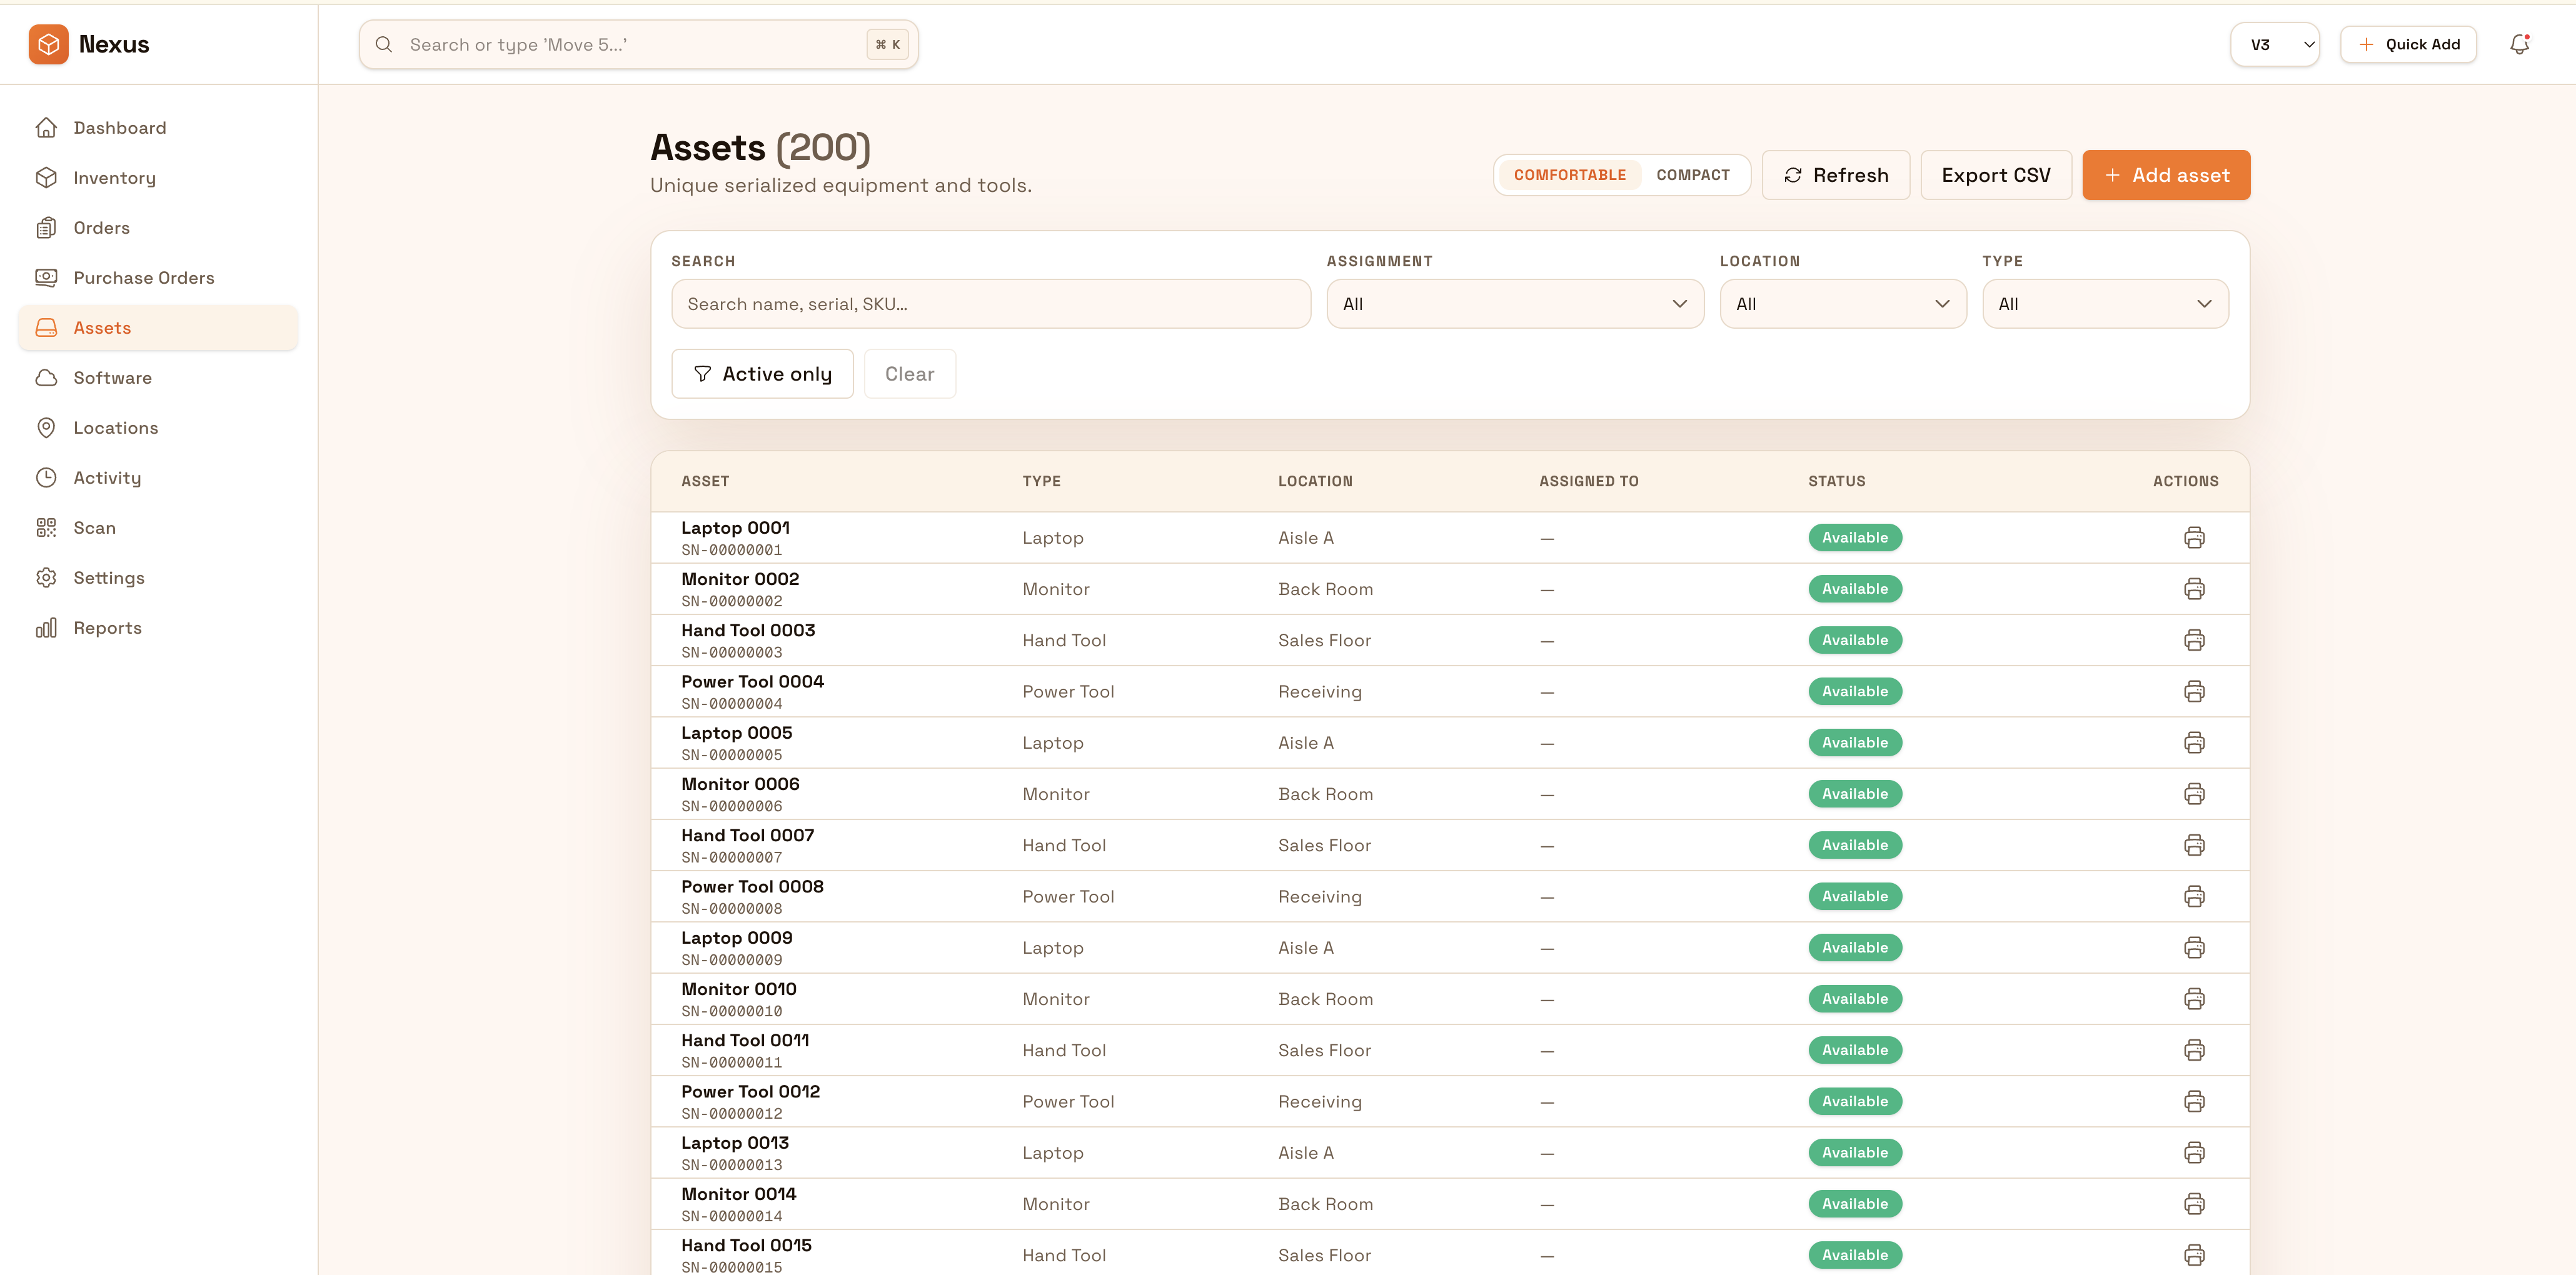This screenshot has width=2576, height=1275.
Task: Click the Add asset button
Action: pyautogui.click(x=2165, y=174)
